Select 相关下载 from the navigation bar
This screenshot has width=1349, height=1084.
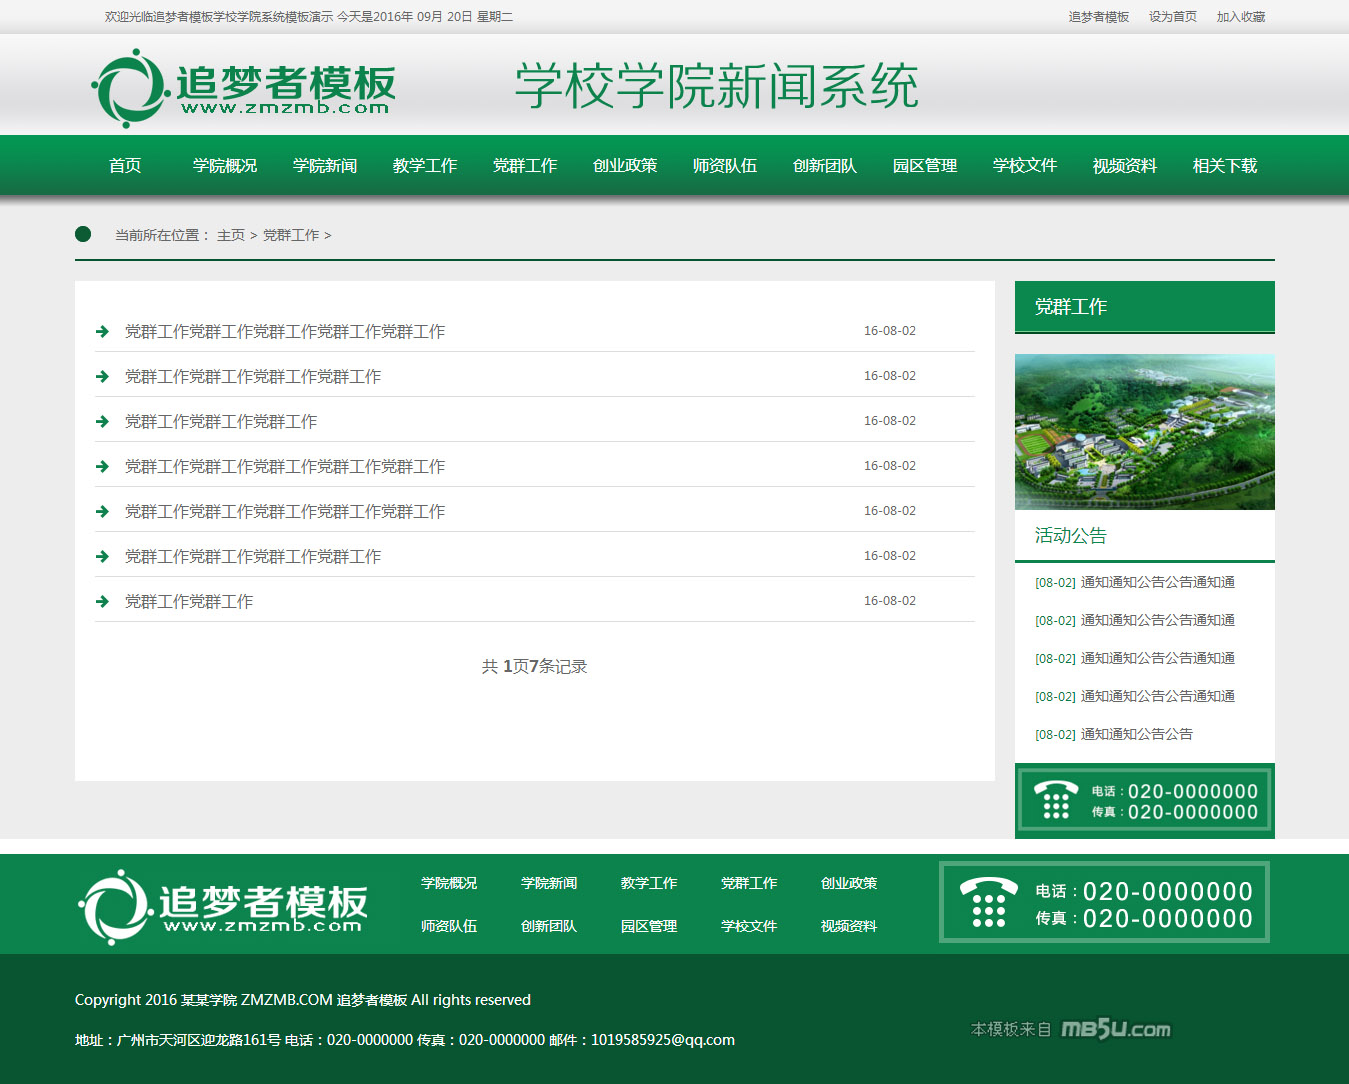(x=1224, y=166)
